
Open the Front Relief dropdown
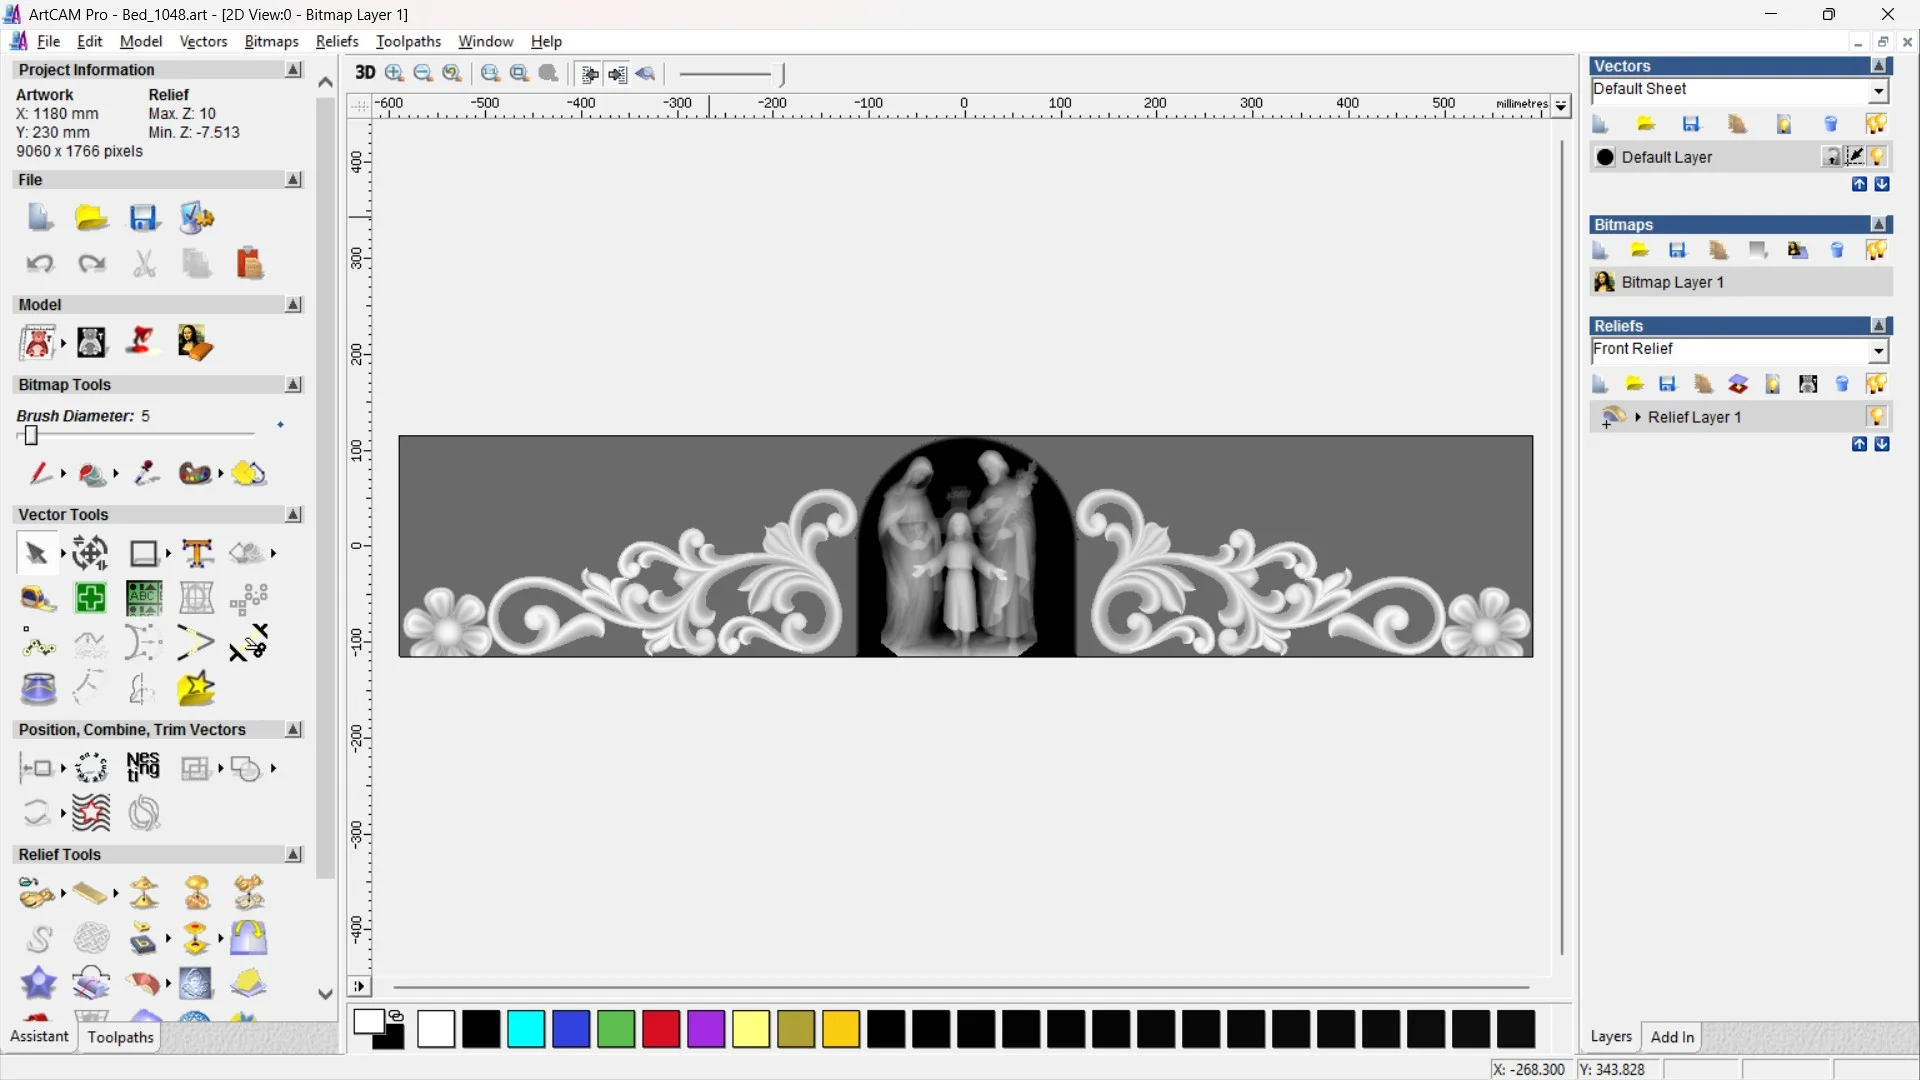[x=1878, y=351]
